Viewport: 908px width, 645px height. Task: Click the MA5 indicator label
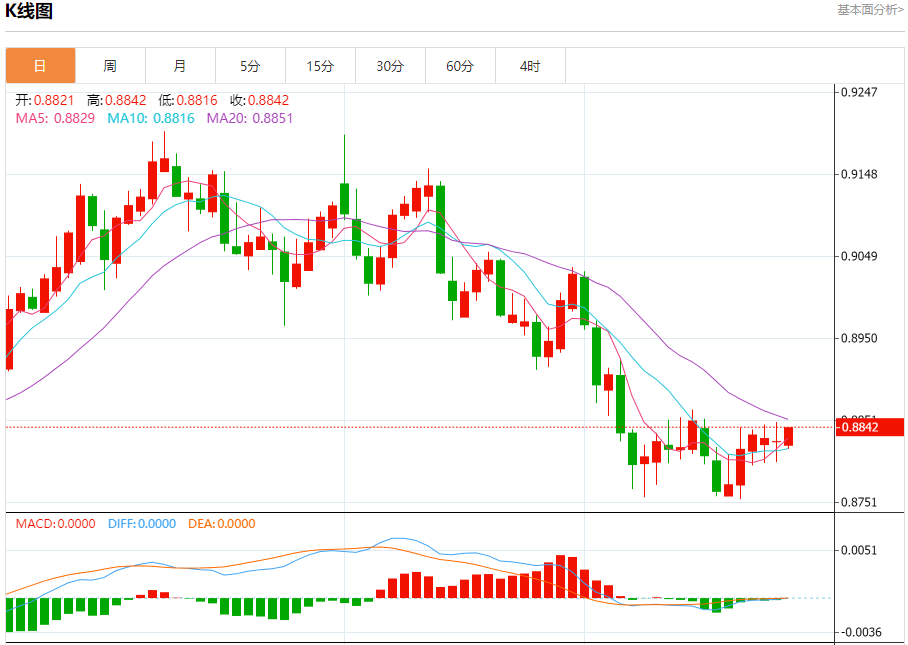point(55,118)
